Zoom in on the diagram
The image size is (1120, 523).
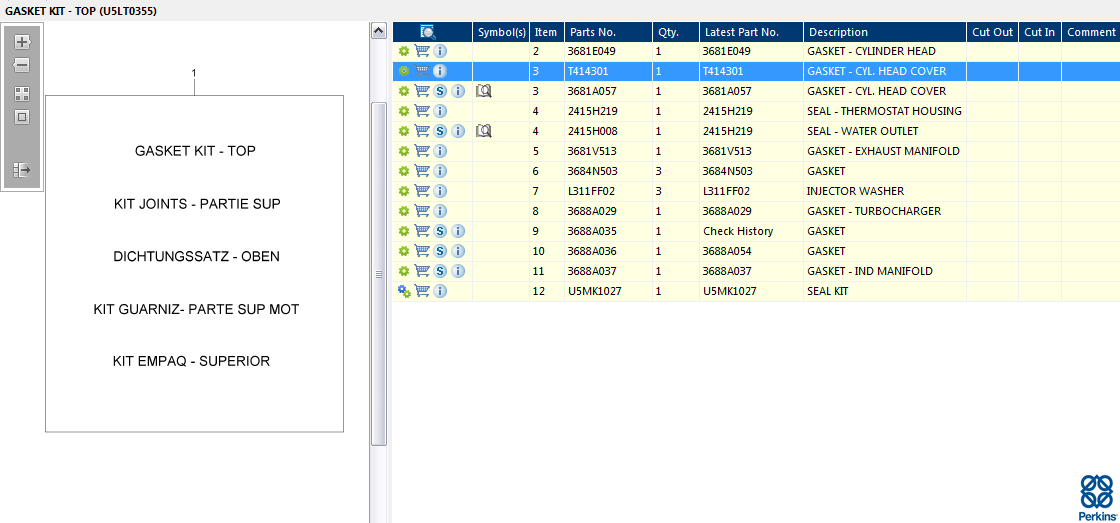22,42
